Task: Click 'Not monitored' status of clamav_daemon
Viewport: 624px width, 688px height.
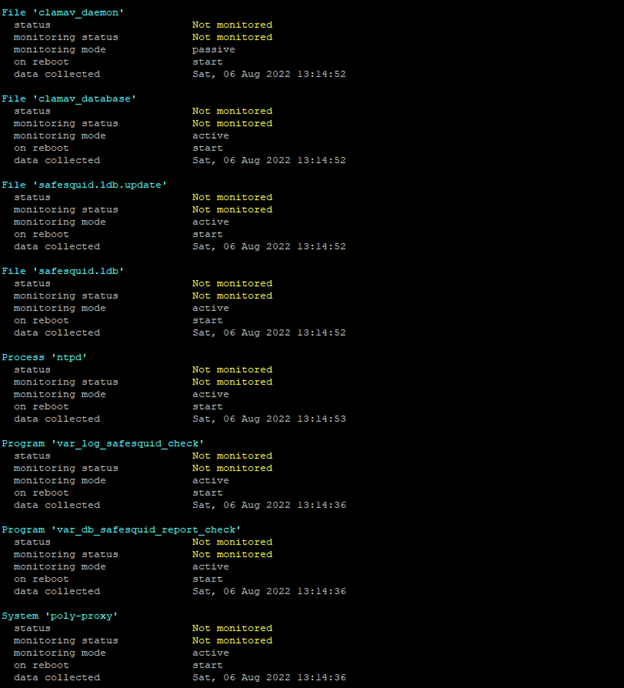Action: click(x=231, y=24)
